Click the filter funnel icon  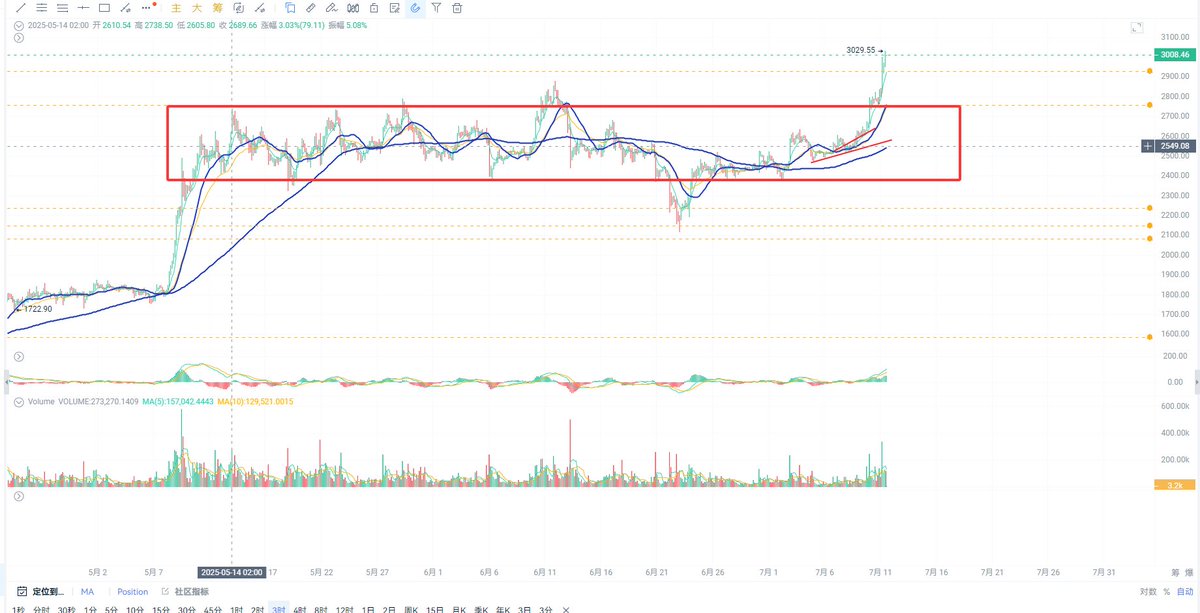pos(436,8)
